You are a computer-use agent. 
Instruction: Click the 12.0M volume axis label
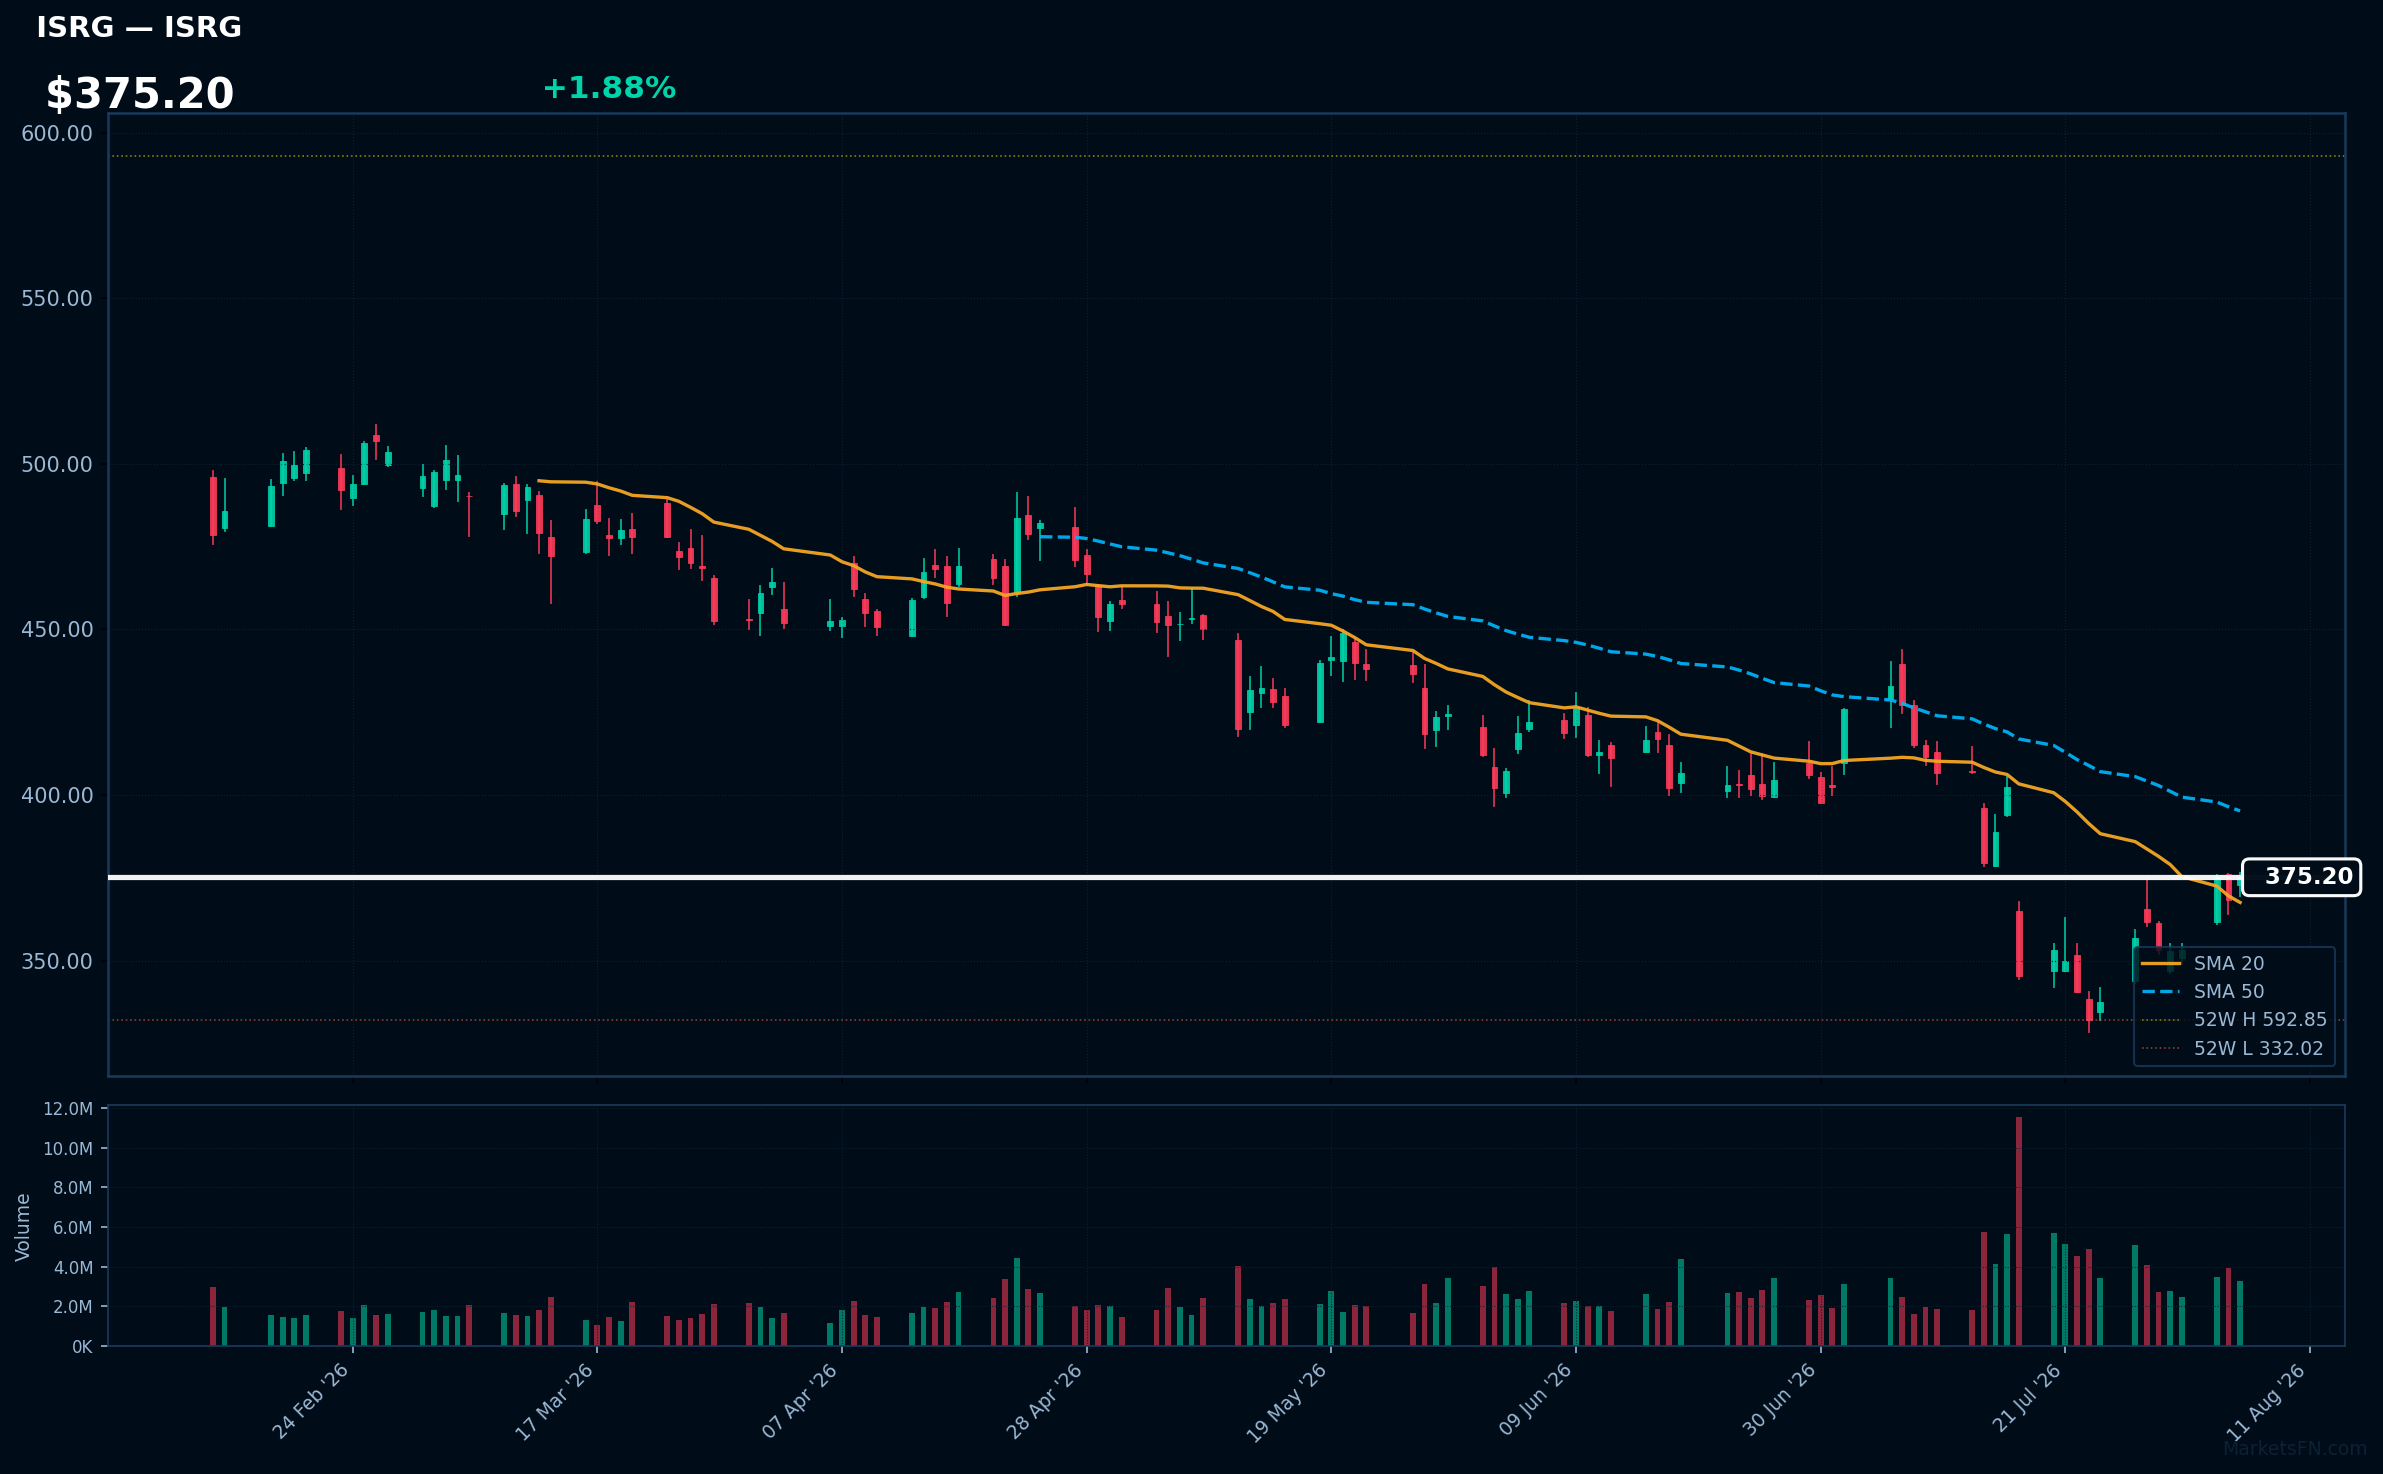pos(68,1109)
